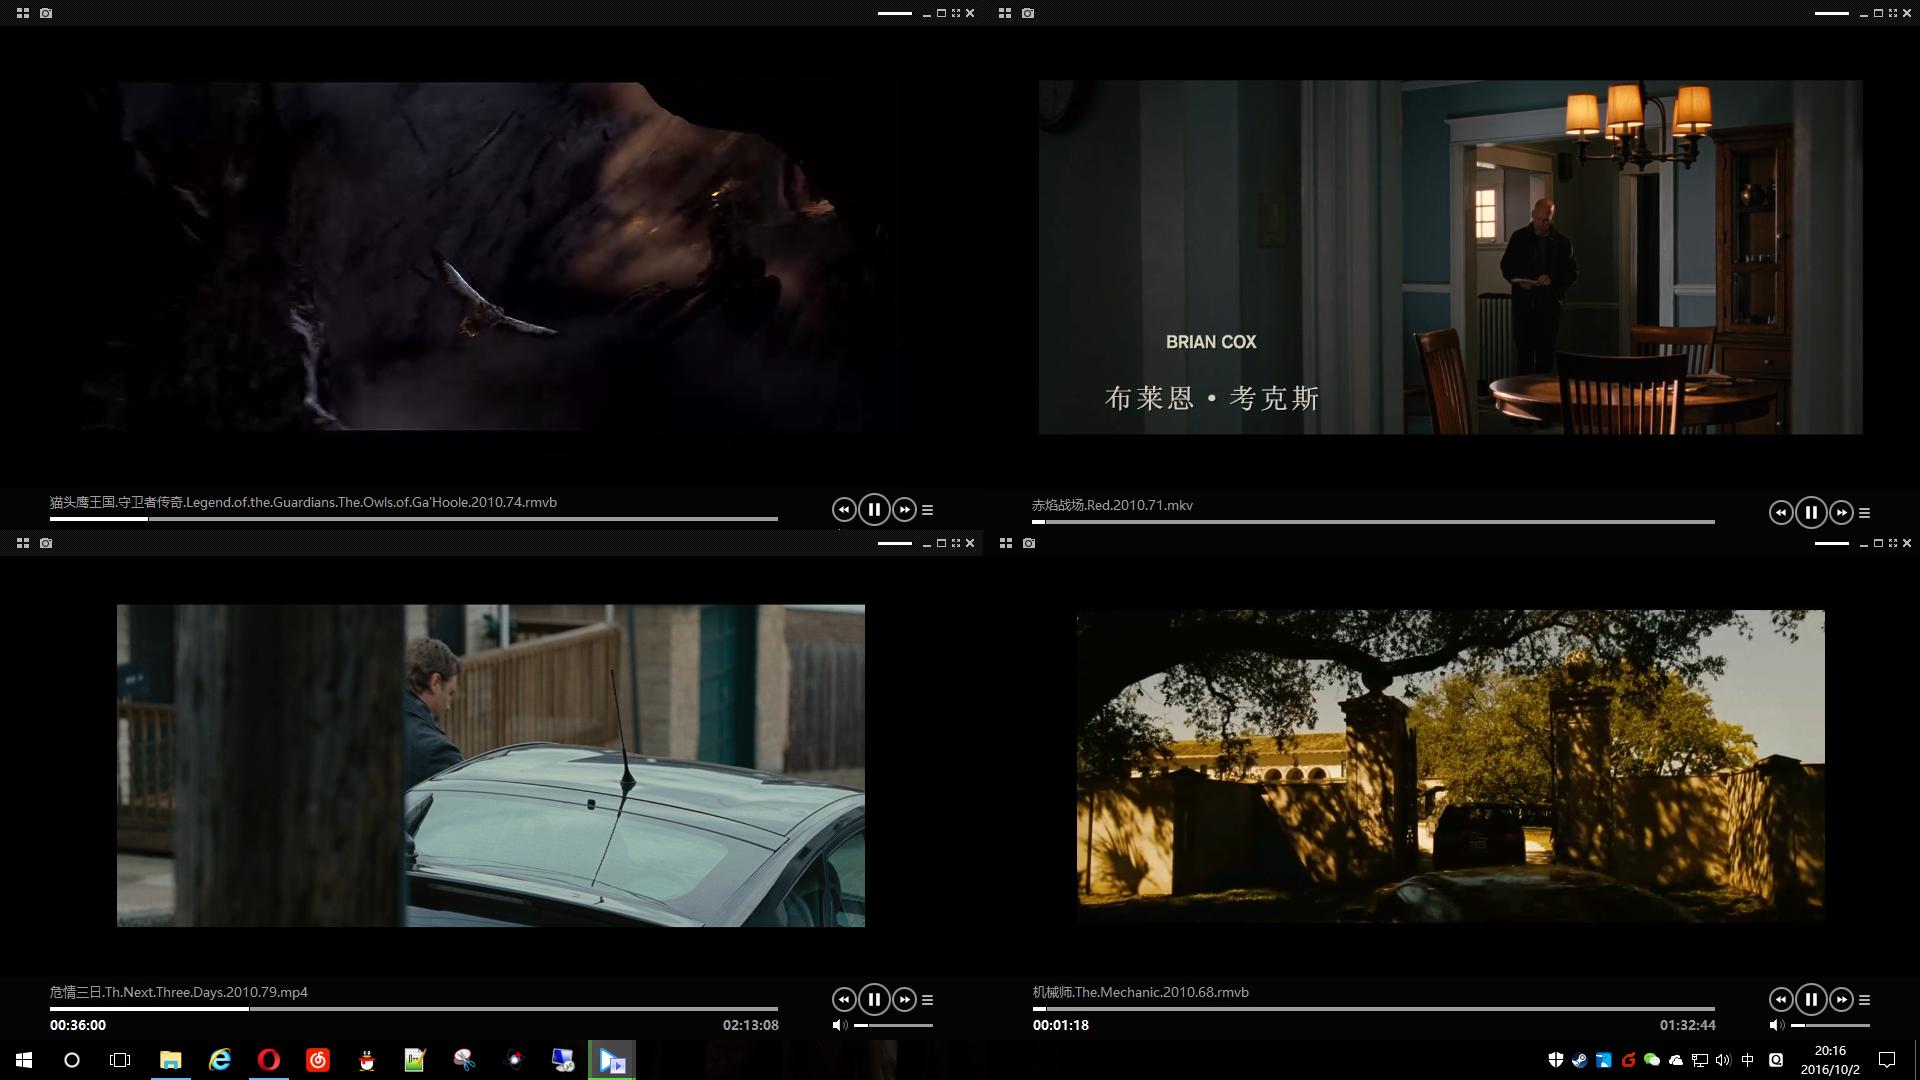Mute The Mechanic player volume
The height and width of the screenshot is (1080, 1920).
click(x=1776, y=1025)
